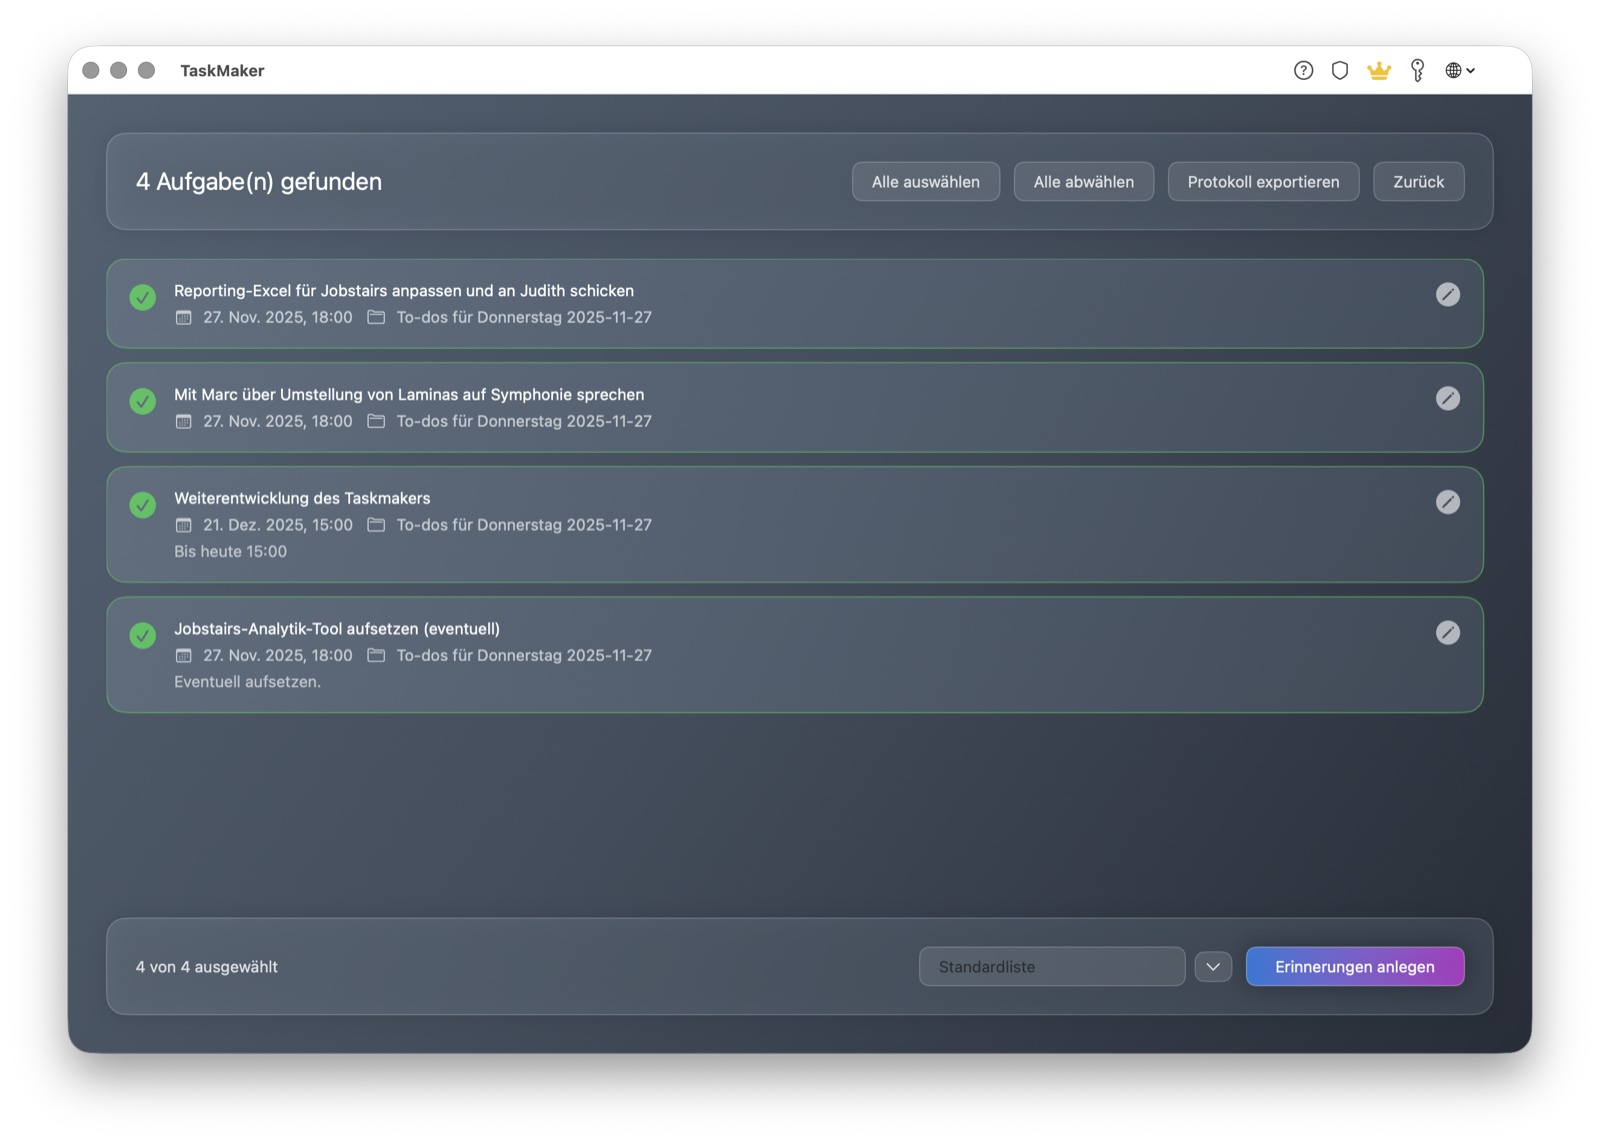Deselect the Reporting-Excel task checkmark

point(142,298)
